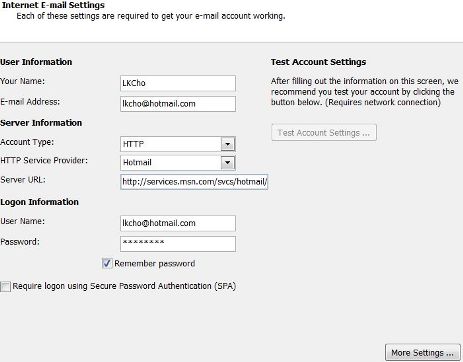Click the User Name logon field
This screenshot has height=362, width=463.
[178, 223]
